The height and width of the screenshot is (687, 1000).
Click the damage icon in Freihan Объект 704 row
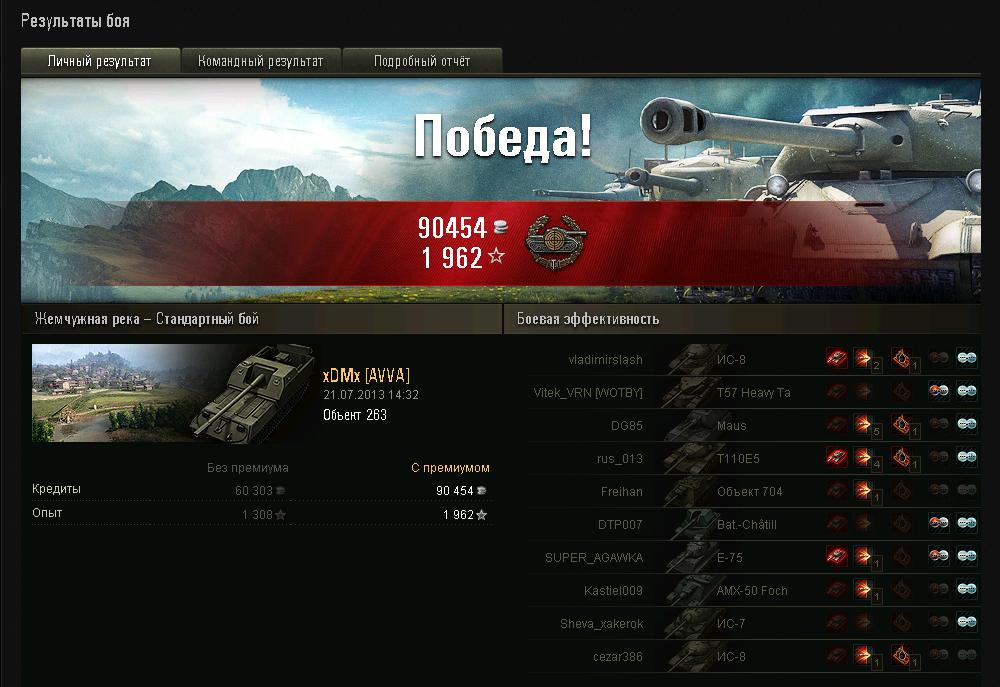click(x=863, y=490)
